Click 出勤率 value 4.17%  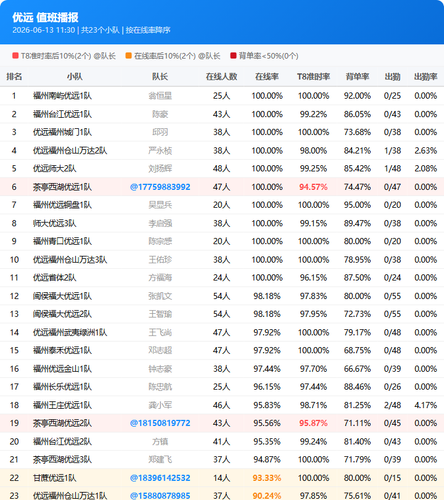[426, 405]
